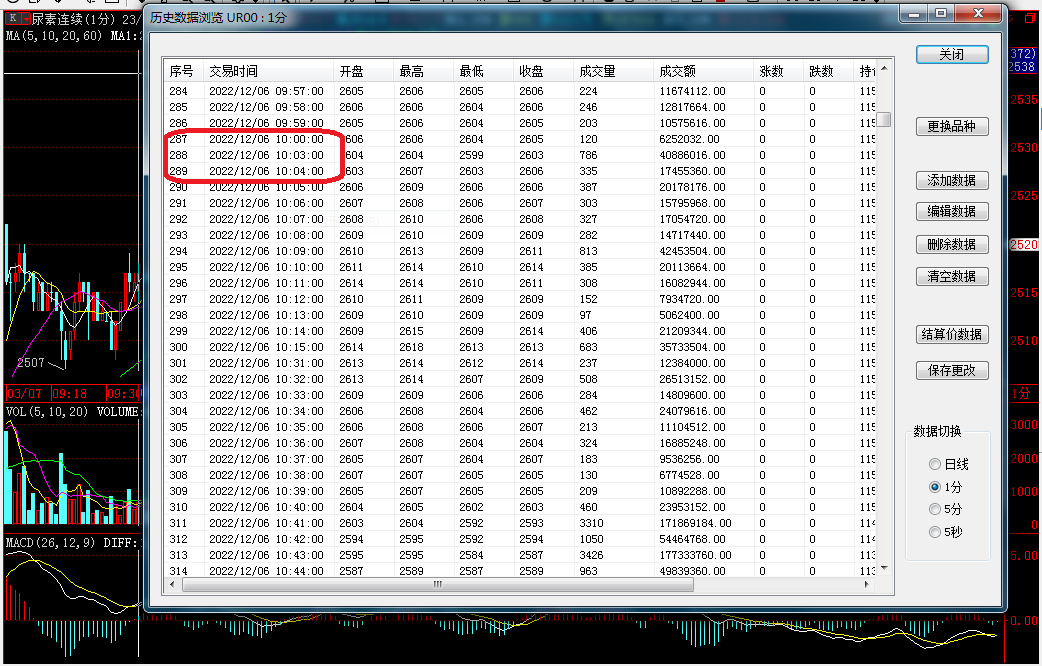Open 编辑数据 to edit data

tap(951, 212)
